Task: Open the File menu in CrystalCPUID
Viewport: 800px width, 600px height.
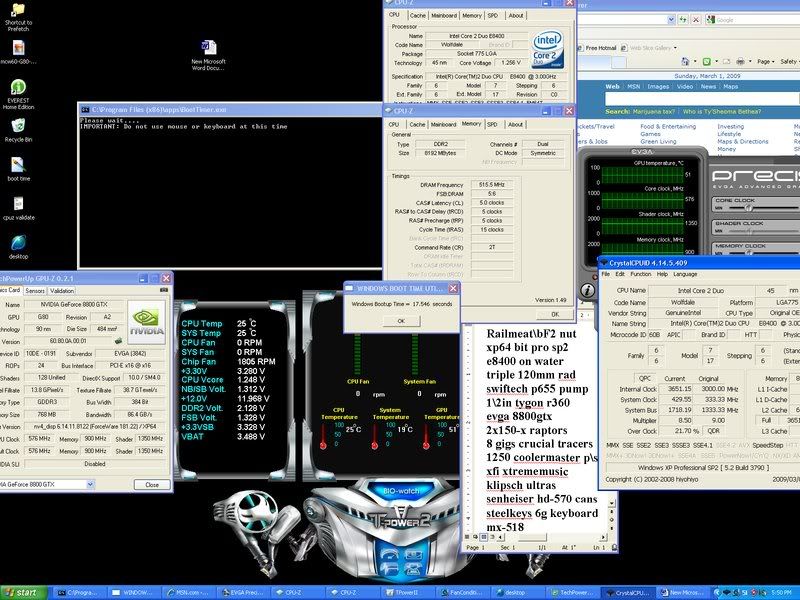Action: click(x=606, y=274)
